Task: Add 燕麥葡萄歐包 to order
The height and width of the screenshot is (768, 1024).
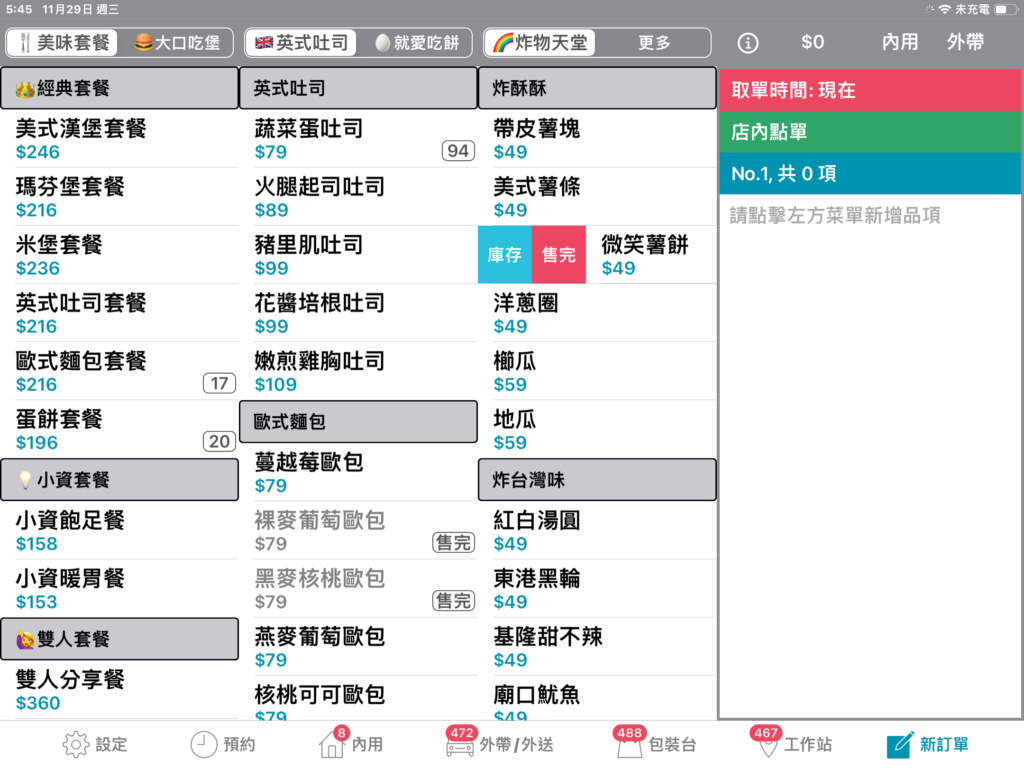Action: [x=359, y=647]
